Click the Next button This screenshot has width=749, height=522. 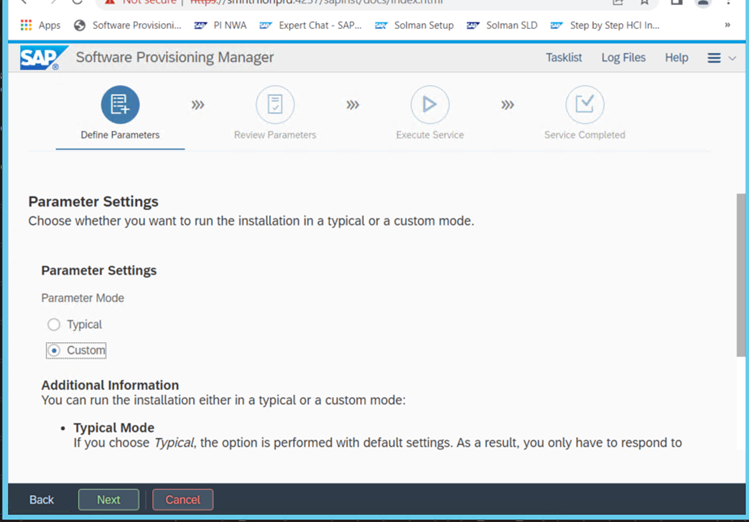[x=108, y=500]
